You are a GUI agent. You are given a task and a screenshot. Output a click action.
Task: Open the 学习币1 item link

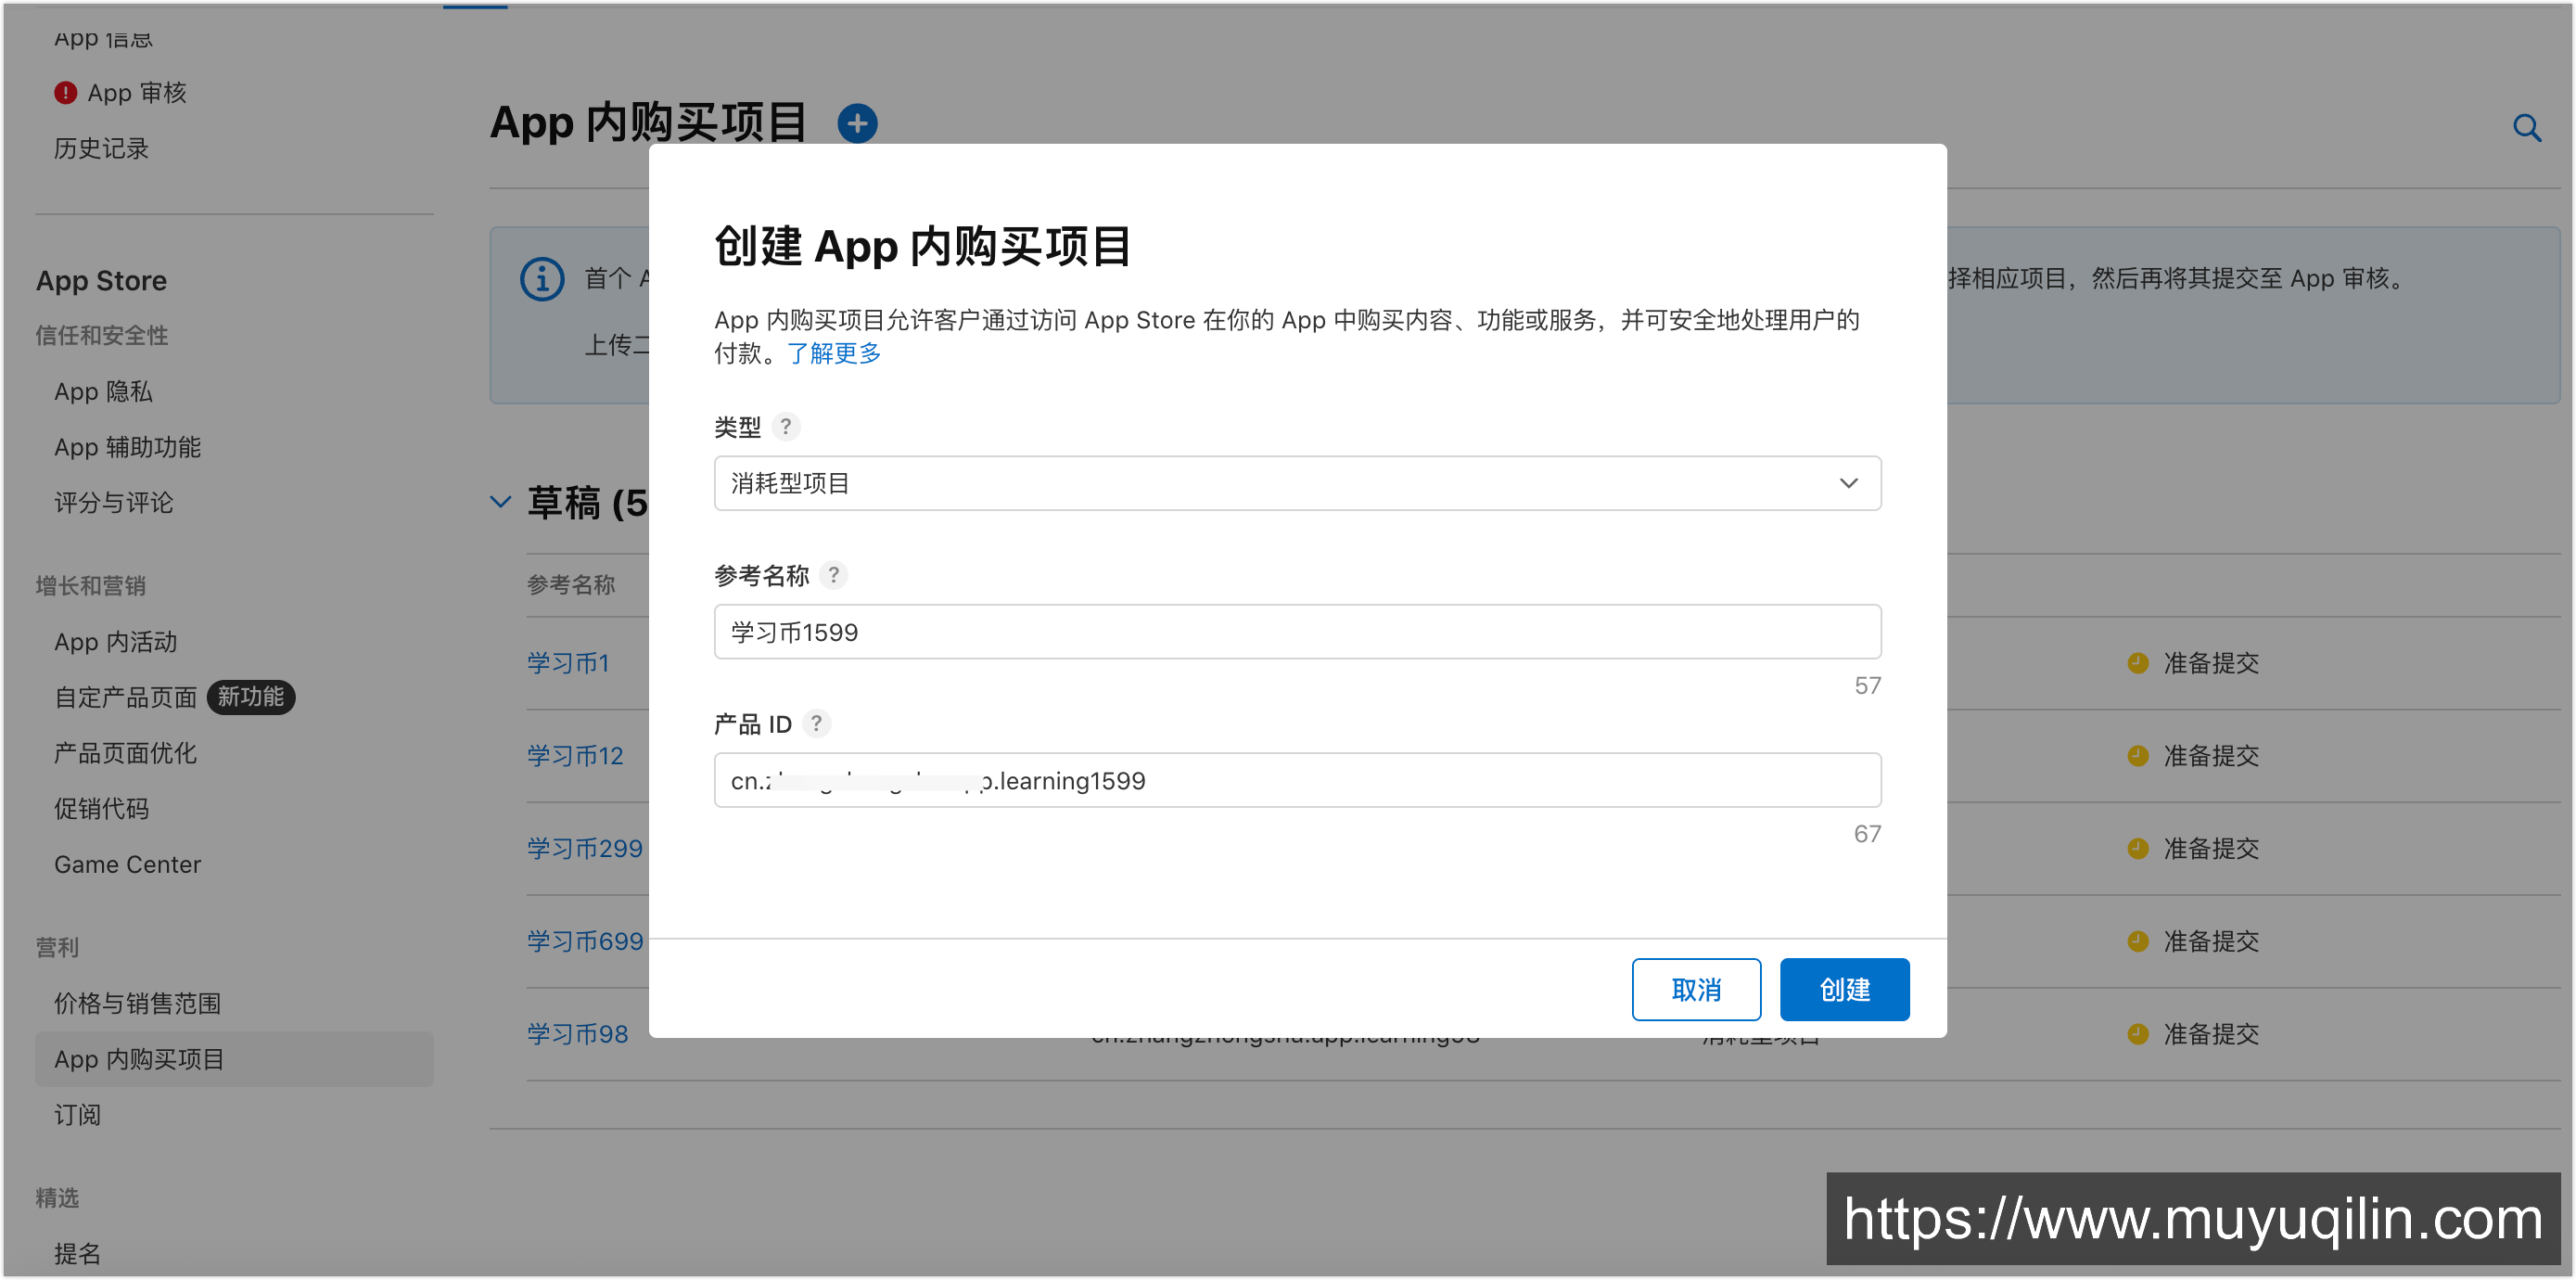568,663
